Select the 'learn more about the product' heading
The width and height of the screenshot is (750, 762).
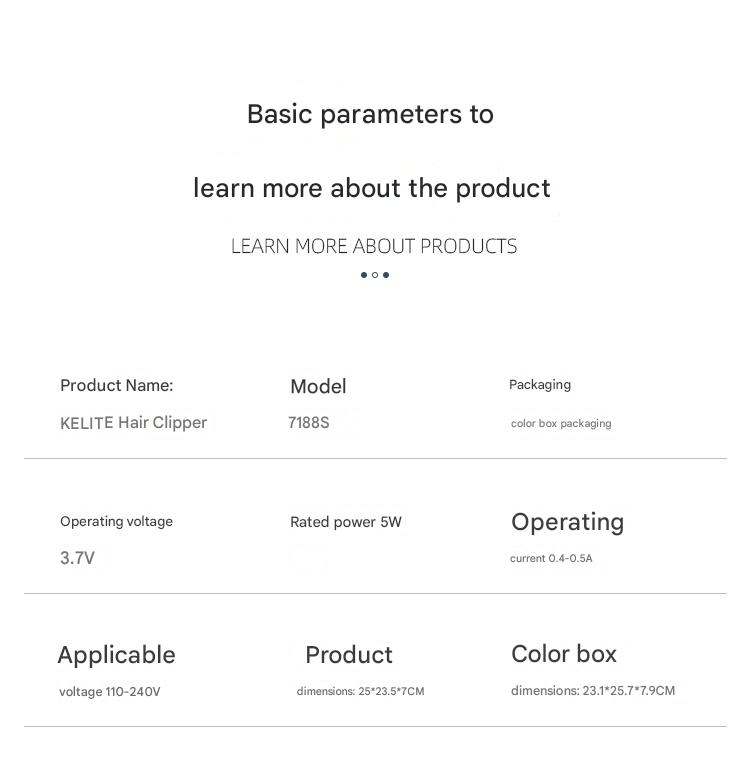[372, 188]
